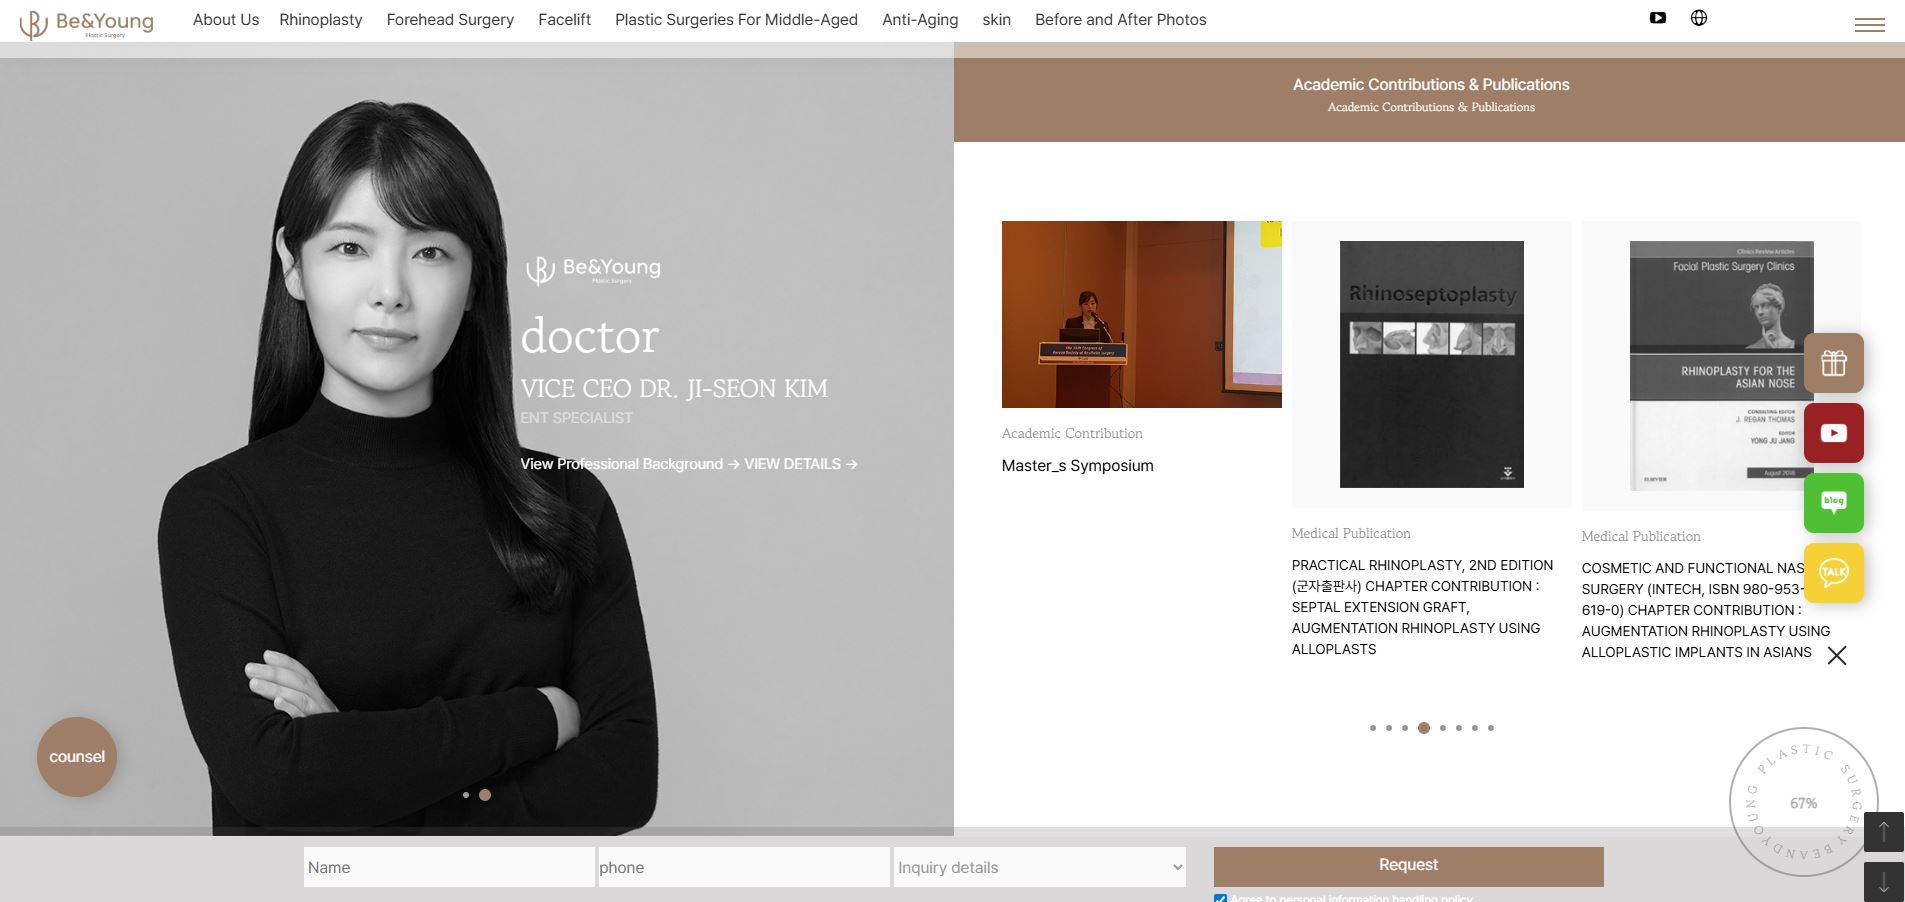The height and width of the screenshot is (902, 1905).
Task: Close the floating quick menu with X
Action: 1836,655
